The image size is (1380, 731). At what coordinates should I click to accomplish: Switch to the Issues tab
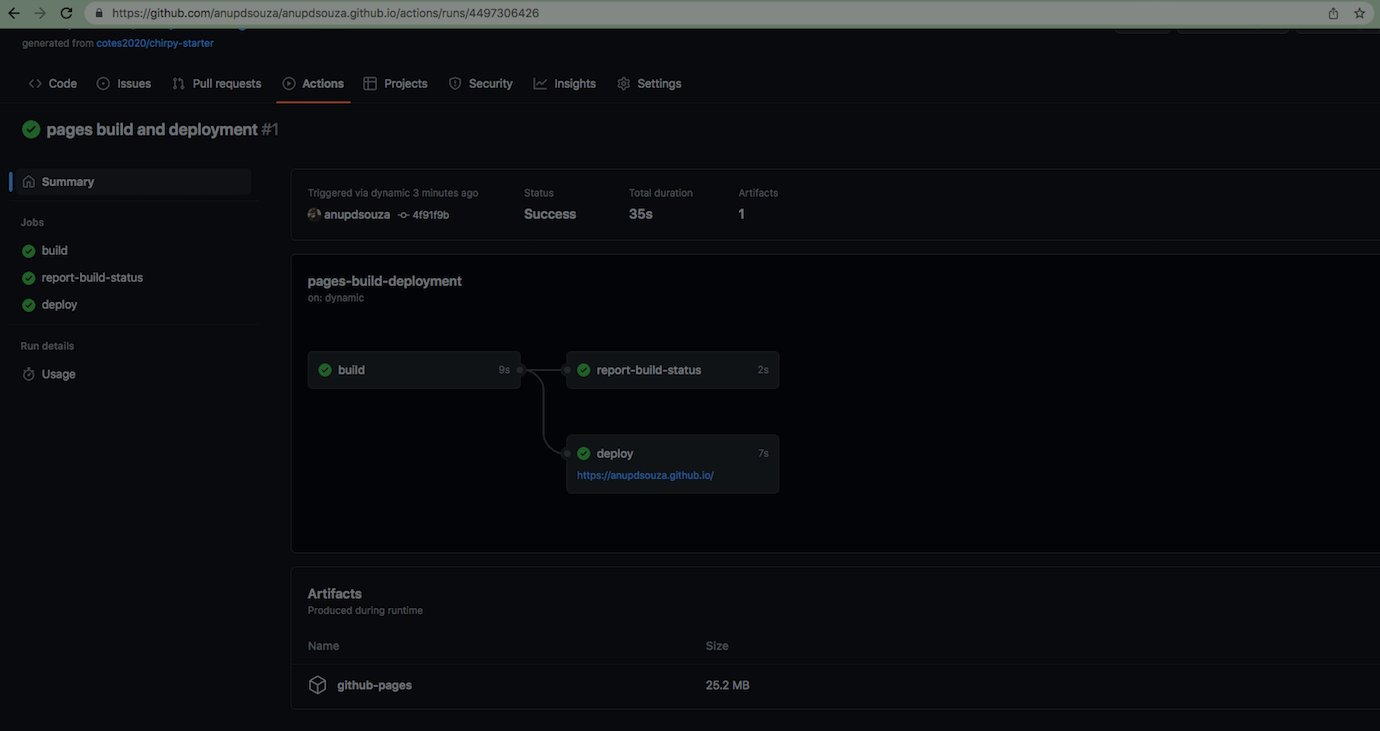[x=124, y=84]
